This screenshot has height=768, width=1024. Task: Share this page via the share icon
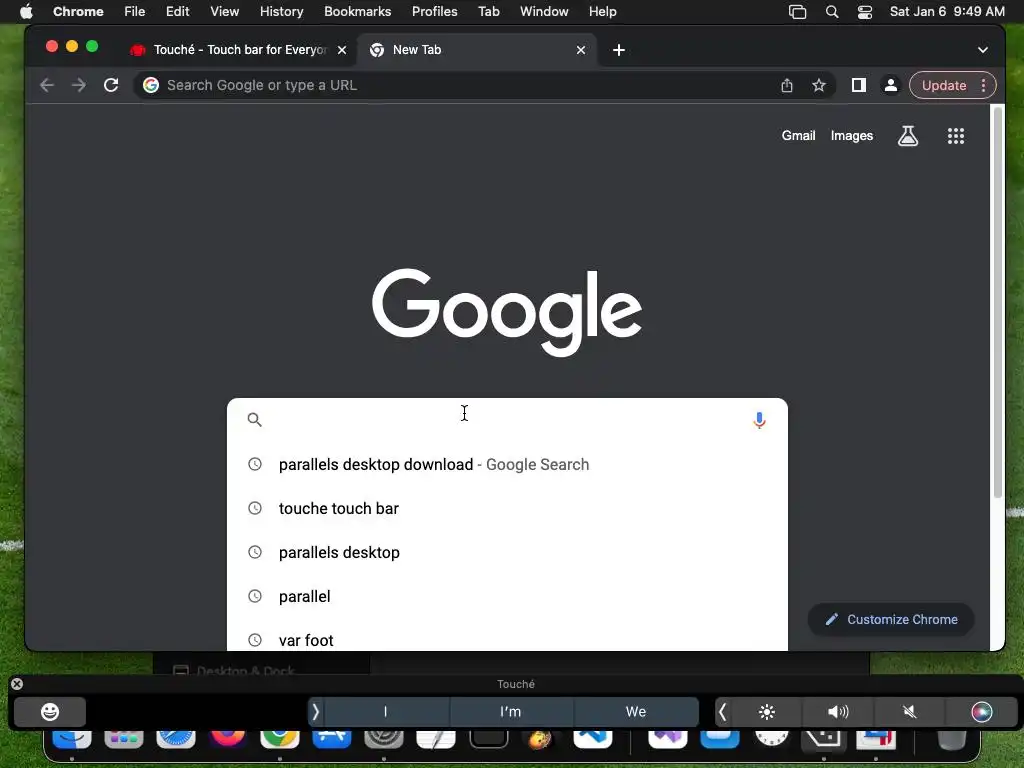click(787, 86)
